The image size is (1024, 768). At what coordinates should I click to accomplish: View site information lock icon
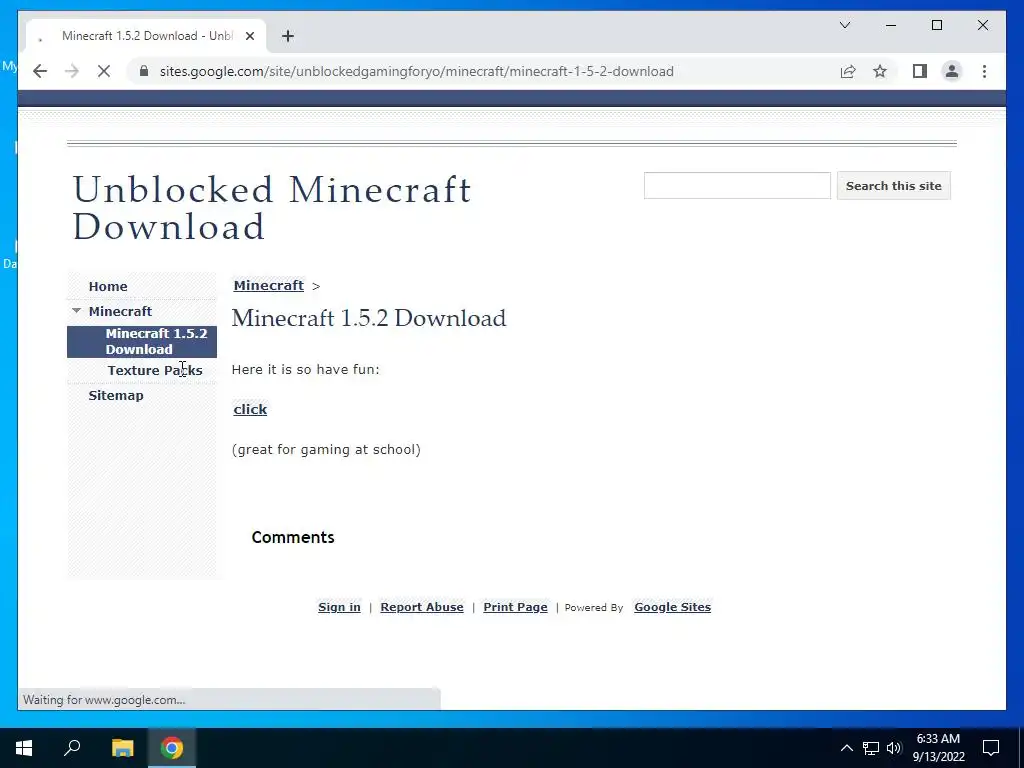pos(144,71)
